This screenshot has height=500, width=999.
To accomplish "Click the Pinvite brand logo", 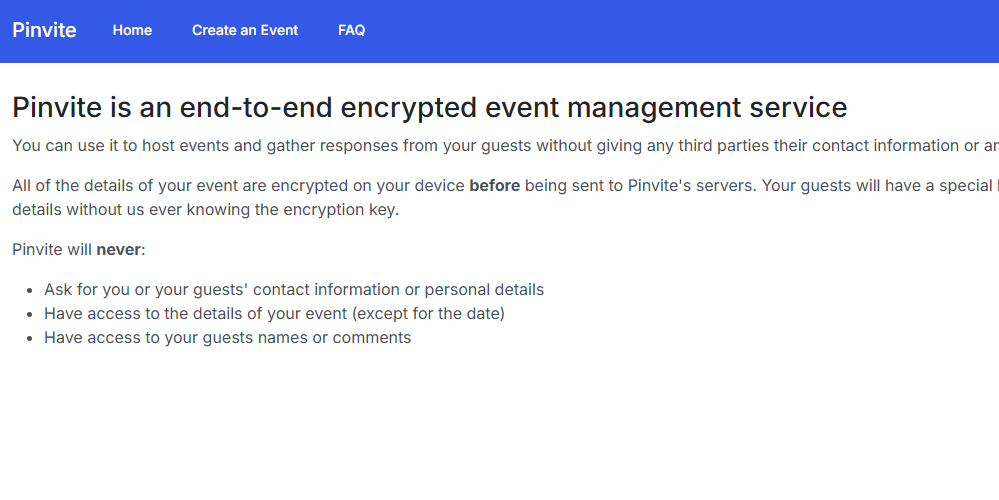I will click(x=44, y=30).
